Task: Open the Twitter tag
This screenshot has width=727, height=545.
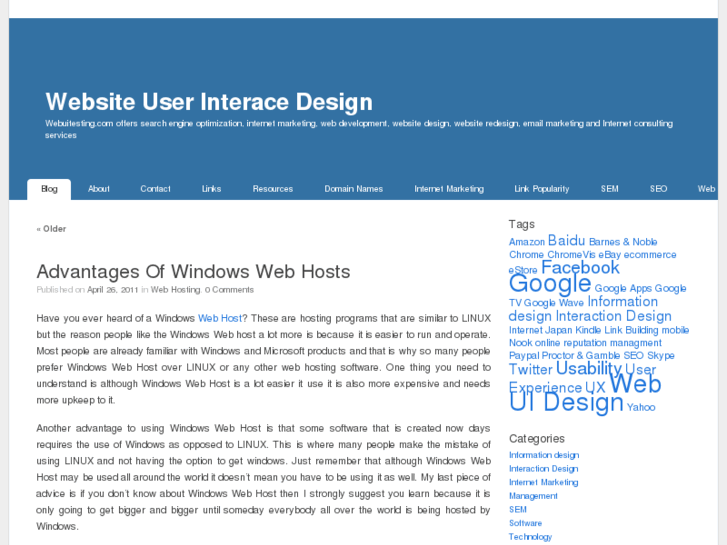Action: point(531,370)
